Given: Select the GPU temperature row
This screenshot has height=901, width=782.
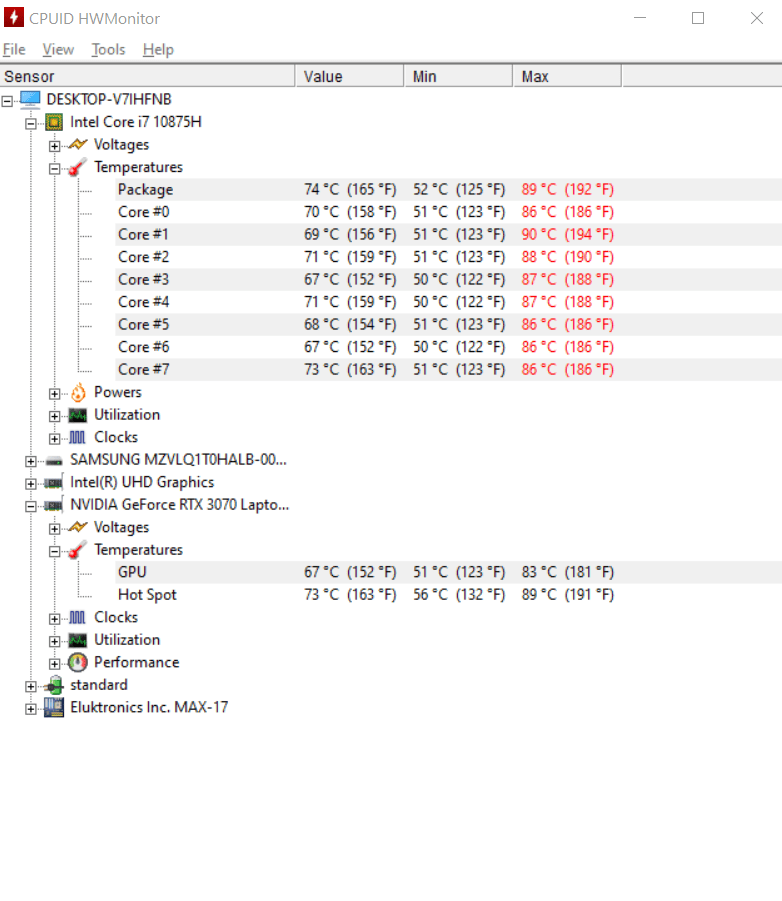Looking at the screenshot, I should [448, 572].
